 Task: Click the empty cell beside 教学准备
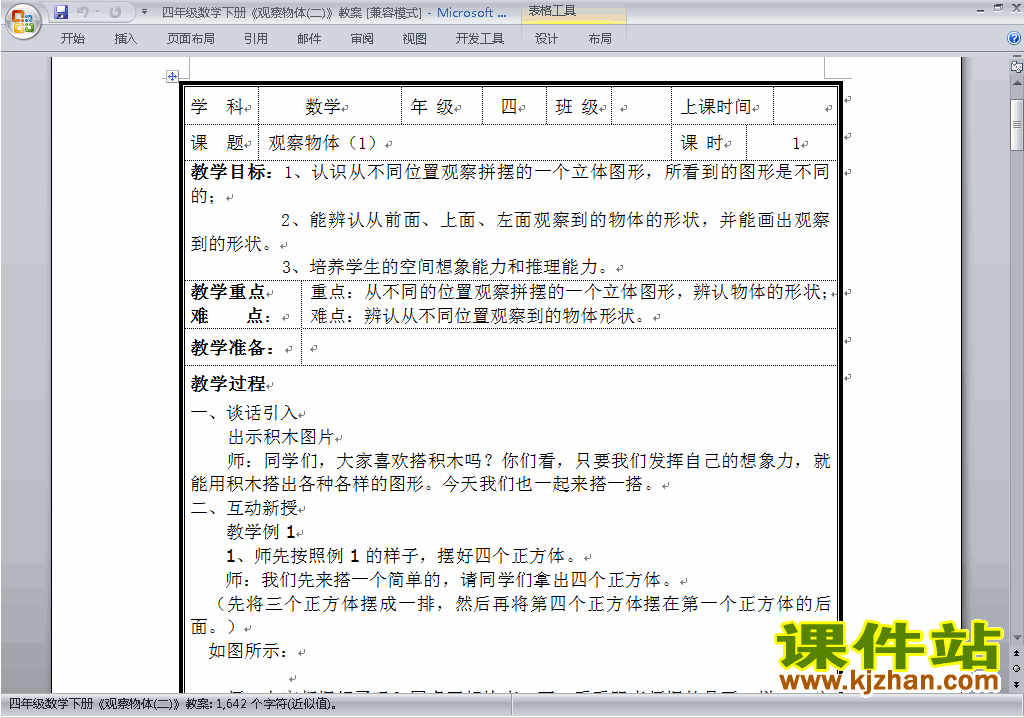[569, 347]
